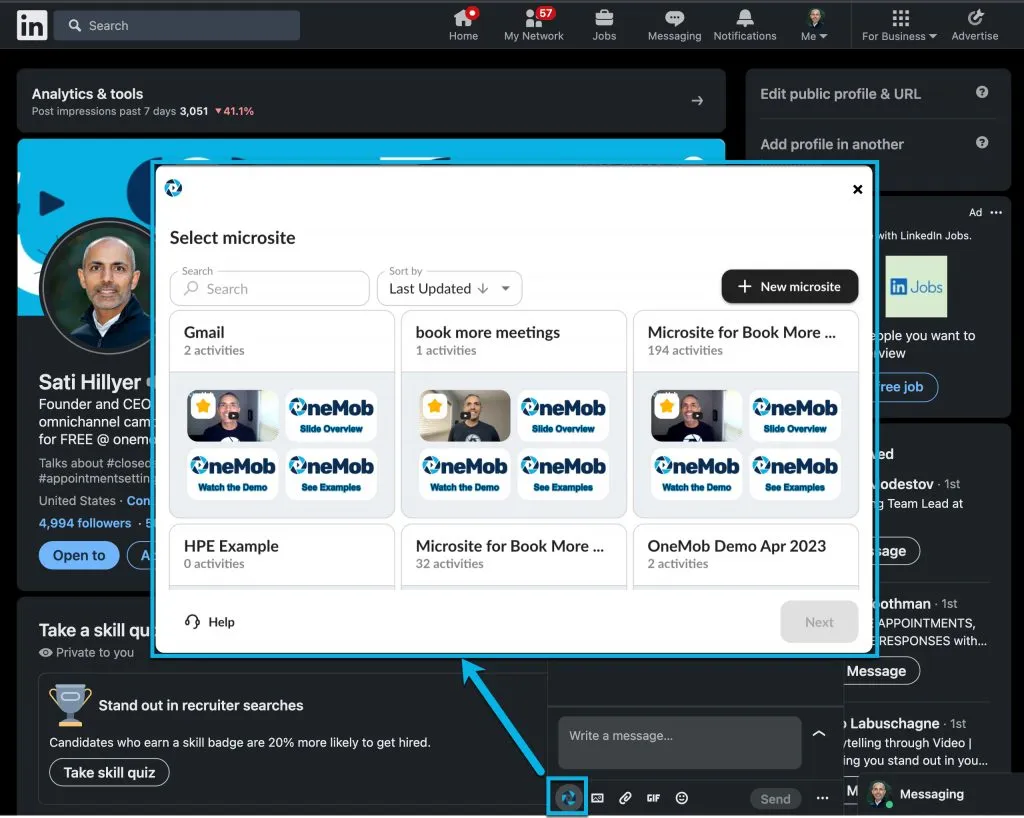Close the Select microsite dialog

click(857, 189)
